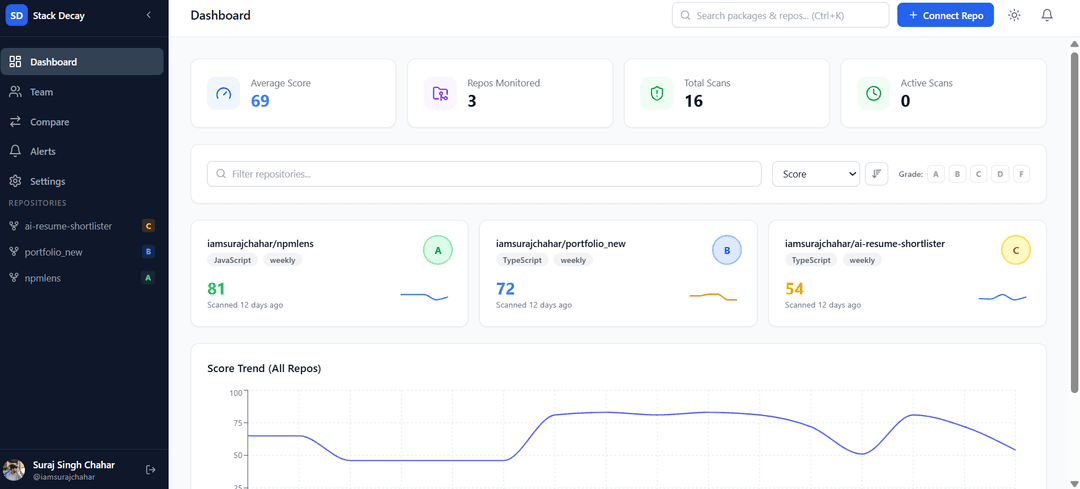Open notifications with the bell icon

1047,15
